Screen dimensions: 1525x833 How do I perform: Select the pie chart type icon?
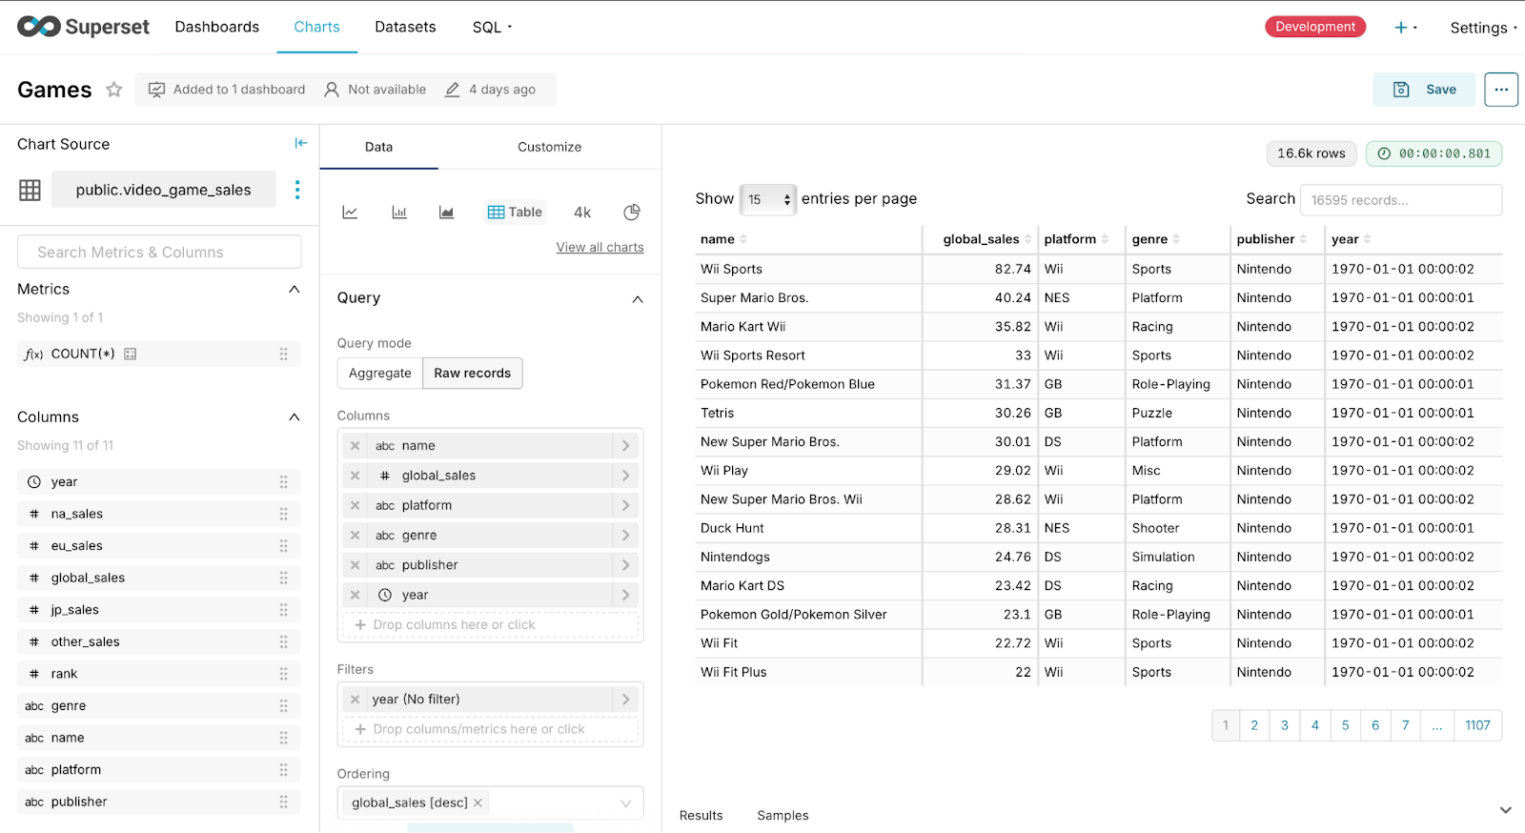(631, 212)
